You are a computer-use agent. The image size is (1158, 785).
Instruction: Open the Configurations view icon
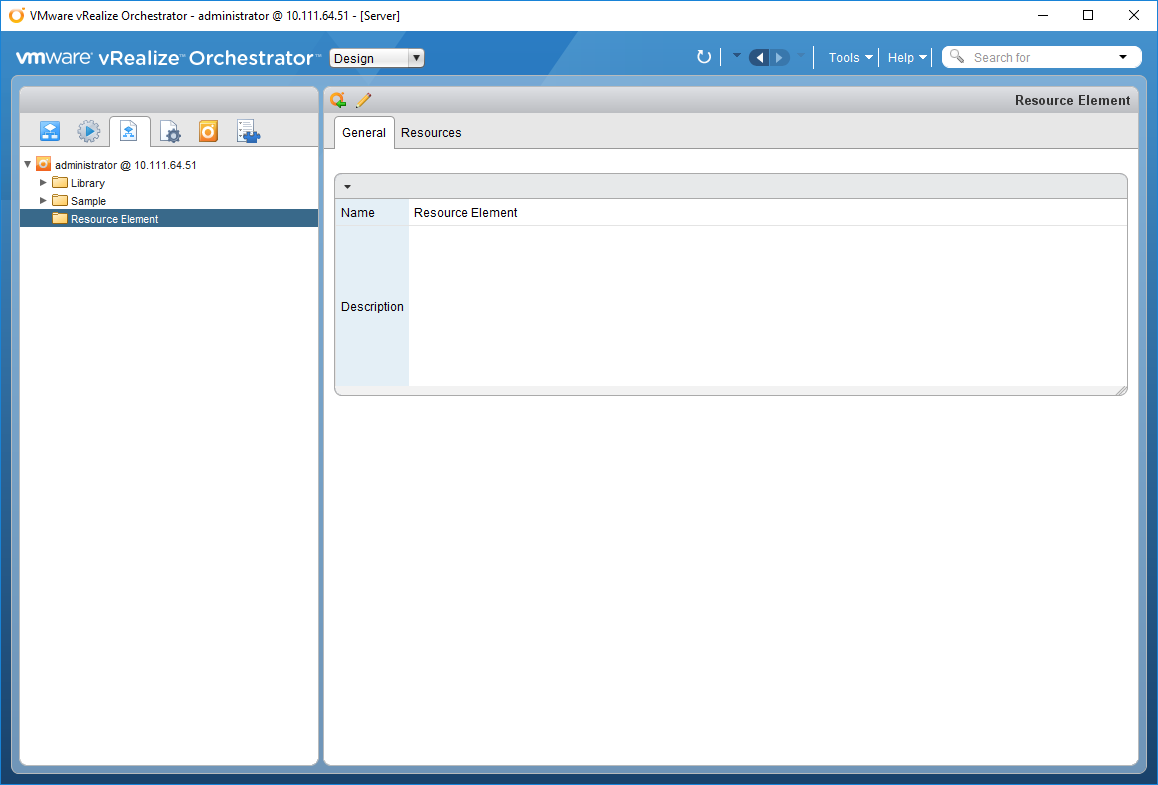(170, 131)
